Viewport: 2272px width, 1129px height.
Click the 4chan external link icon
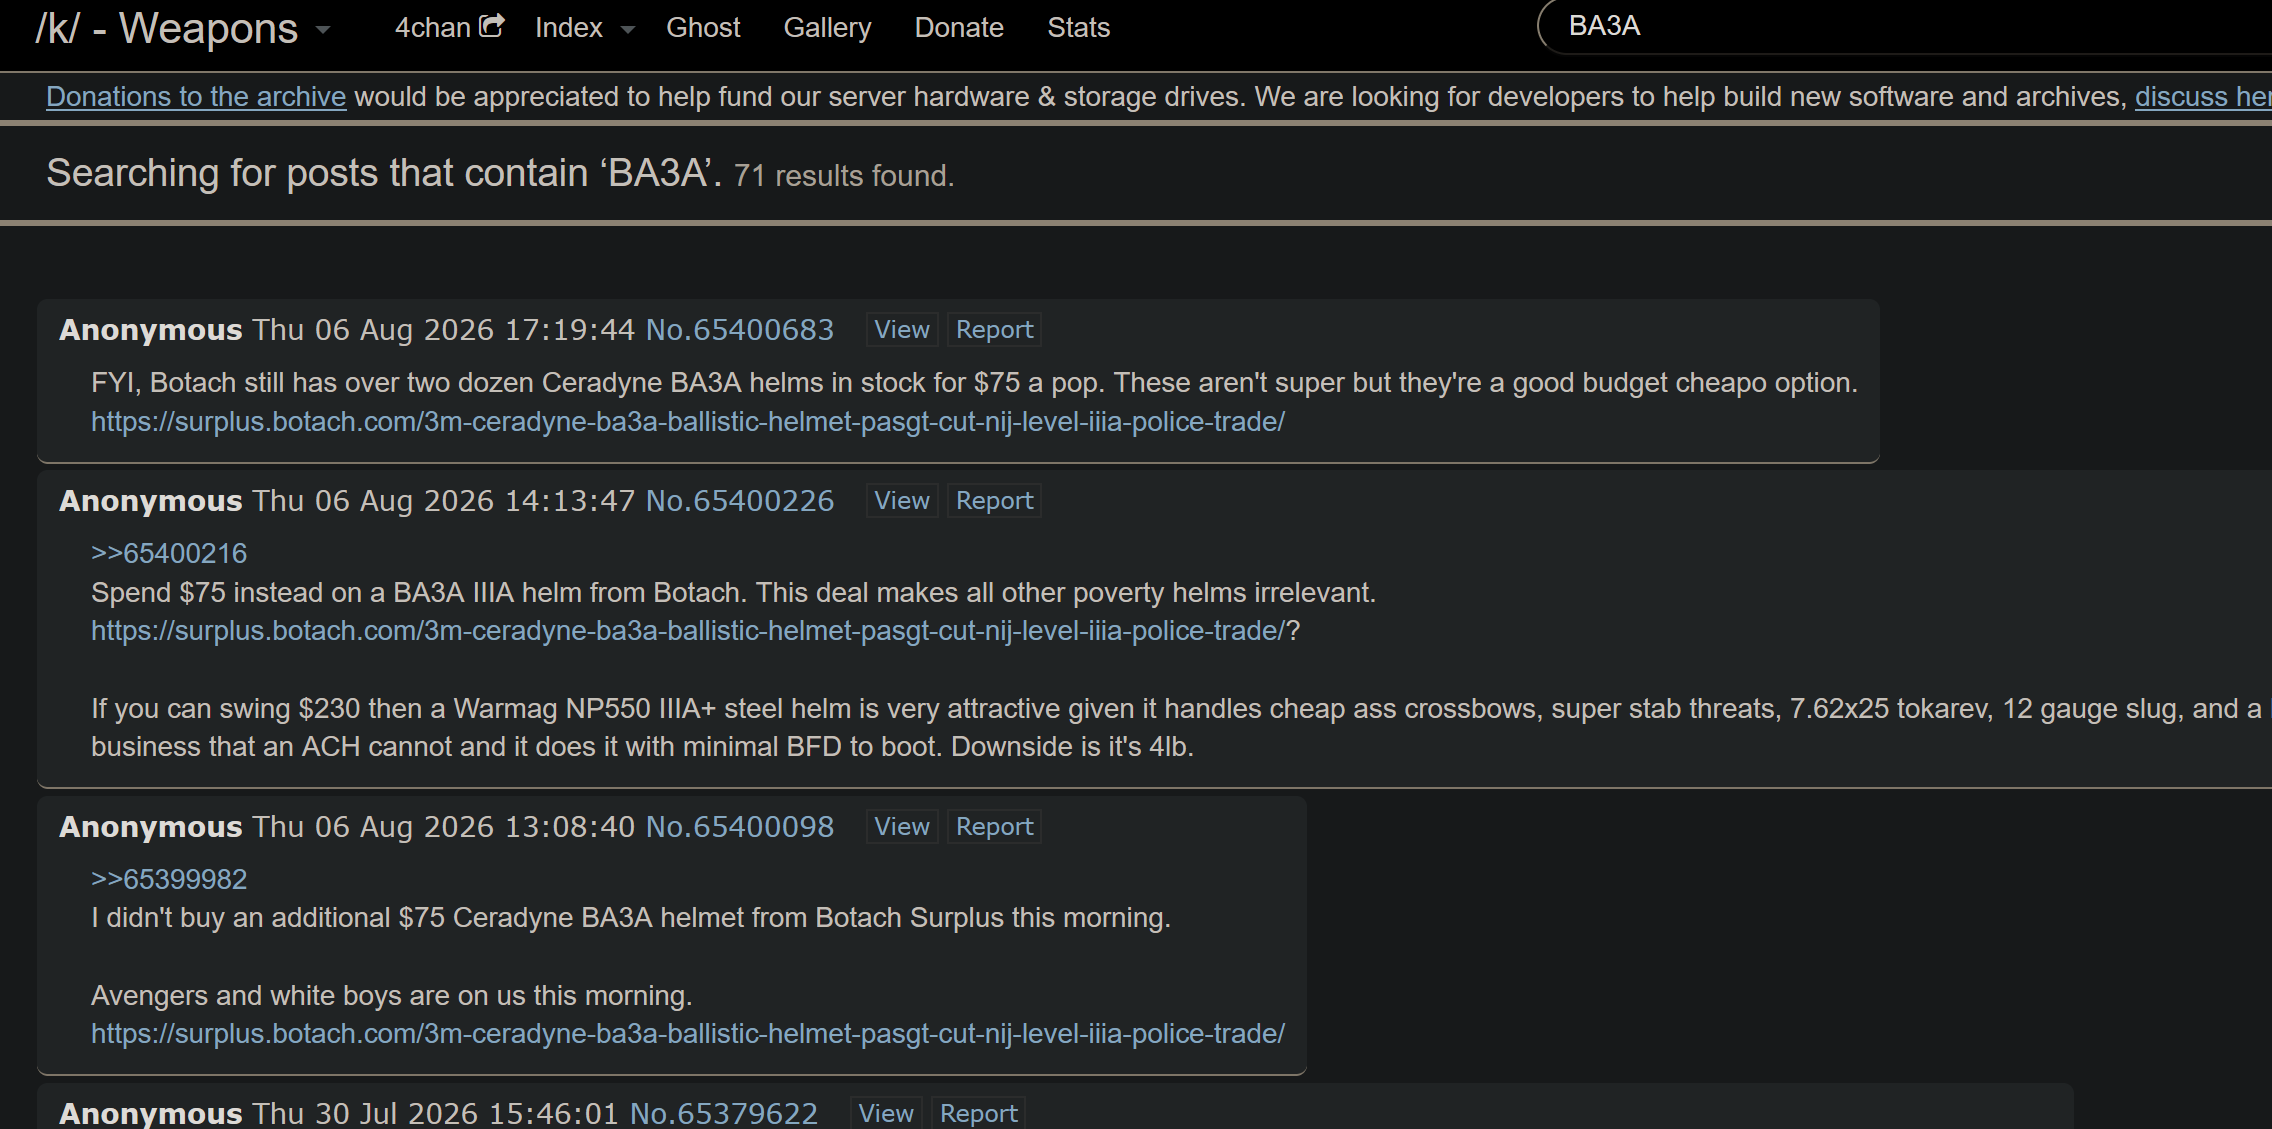click(x=492, y=26)
